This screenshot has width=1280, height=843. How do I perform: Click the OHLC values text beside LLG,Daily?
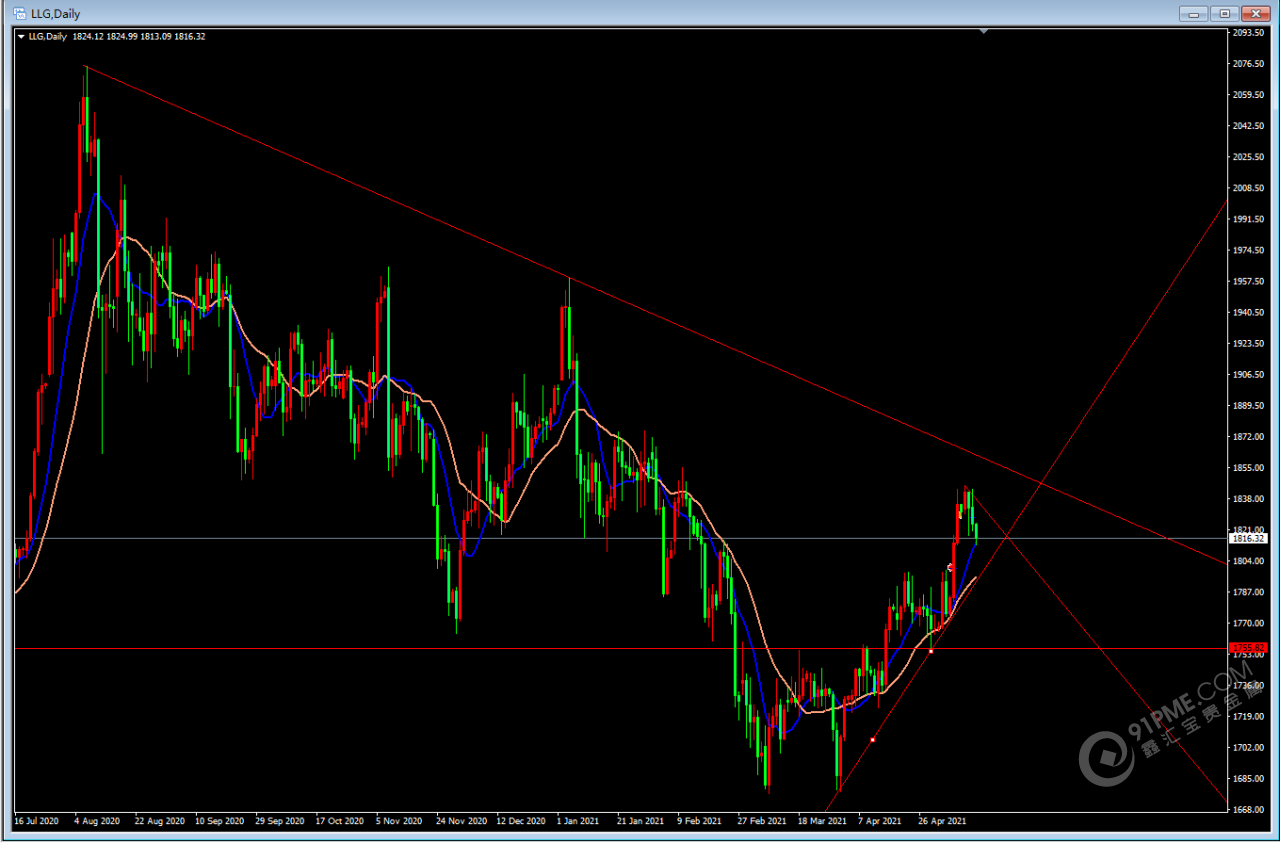pos(139,36)
